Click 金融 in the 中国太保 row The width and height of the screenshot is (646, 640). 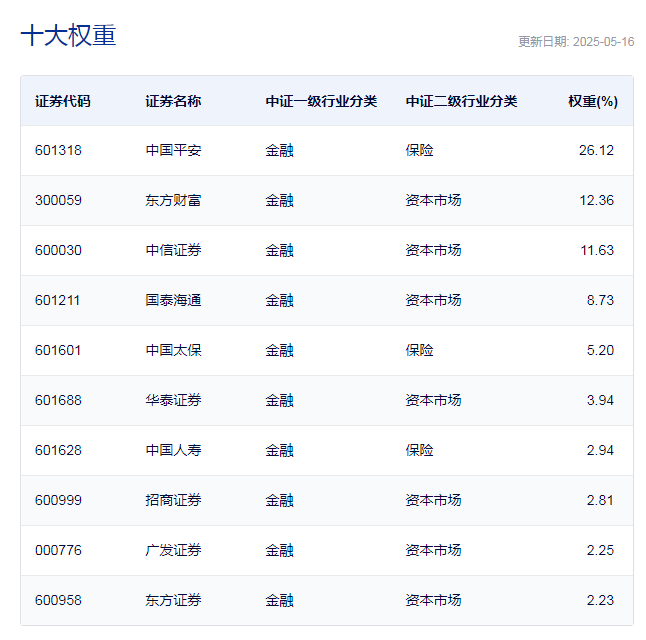coord(279,350)
